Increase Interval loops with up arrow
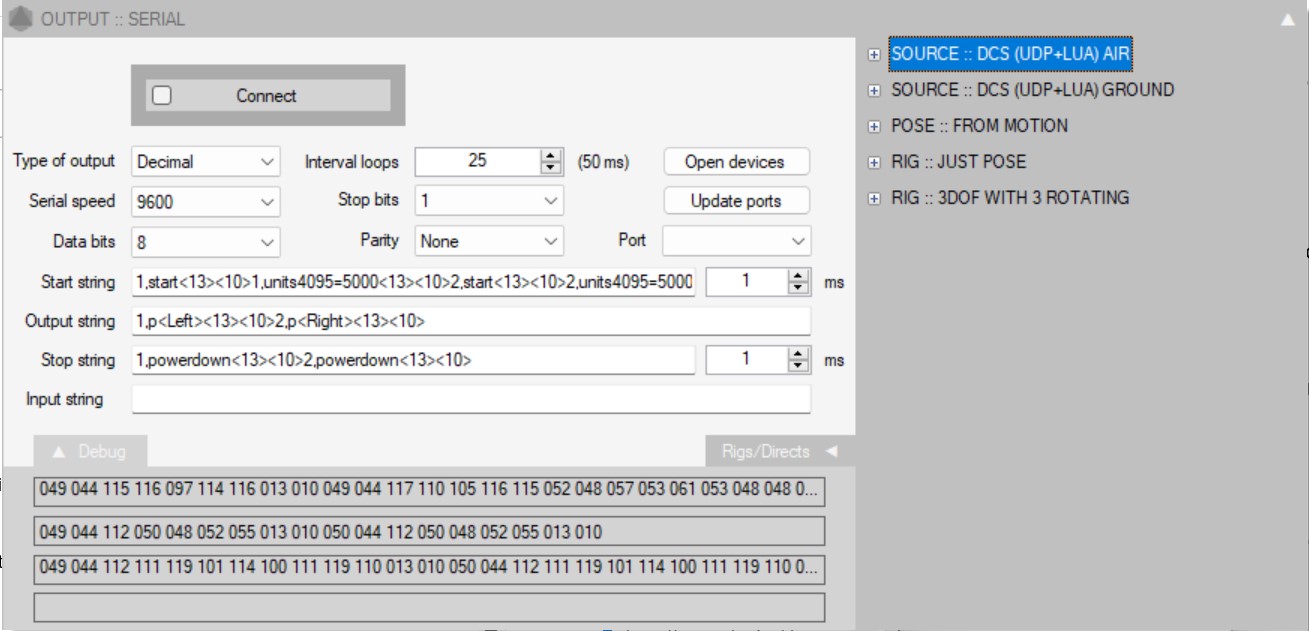 tap(551, 155)
